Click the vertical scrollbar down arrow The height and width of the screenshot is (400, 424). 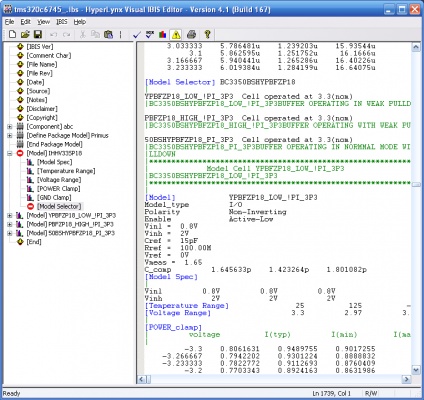pyautogui.click(x=416, y=370)
